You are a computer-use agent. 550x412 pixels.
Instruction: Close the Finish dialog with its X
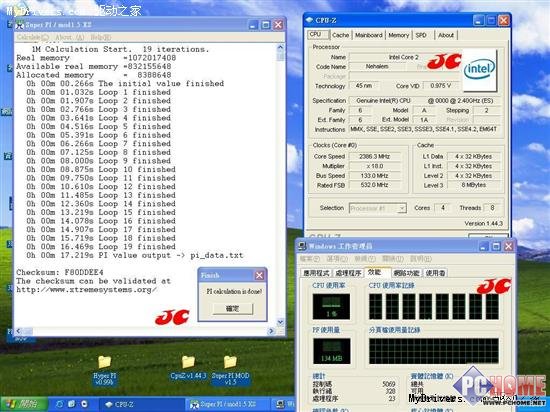pos(259,275)
